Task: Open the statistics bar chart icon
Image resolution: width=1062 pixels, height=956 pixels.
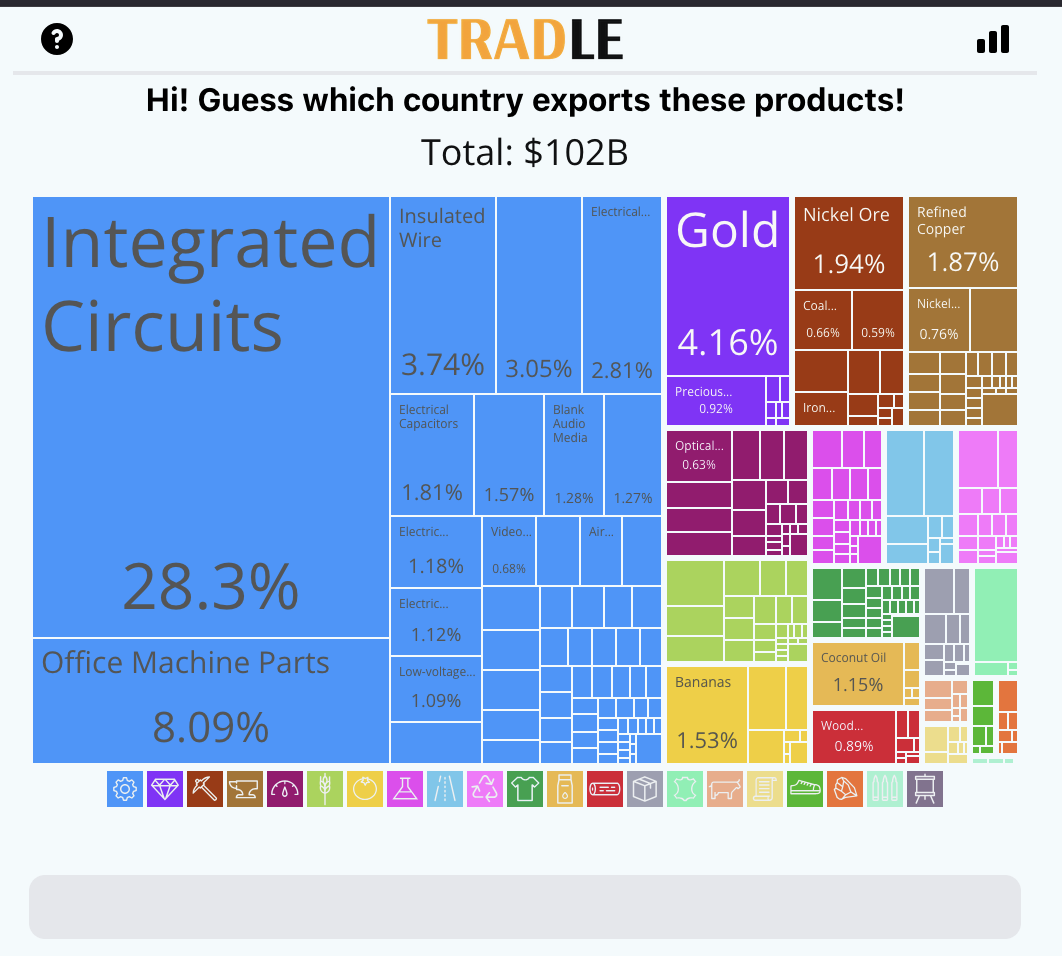Action: tap(992, 39)
